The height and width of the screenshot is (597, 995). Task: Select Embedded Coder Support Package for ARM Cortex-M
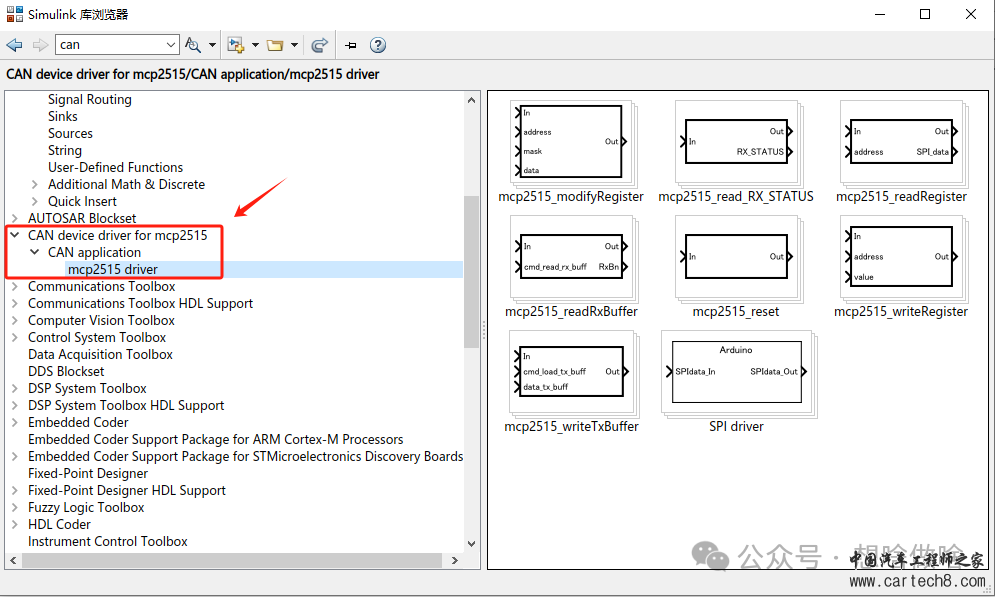click(216, 439)
